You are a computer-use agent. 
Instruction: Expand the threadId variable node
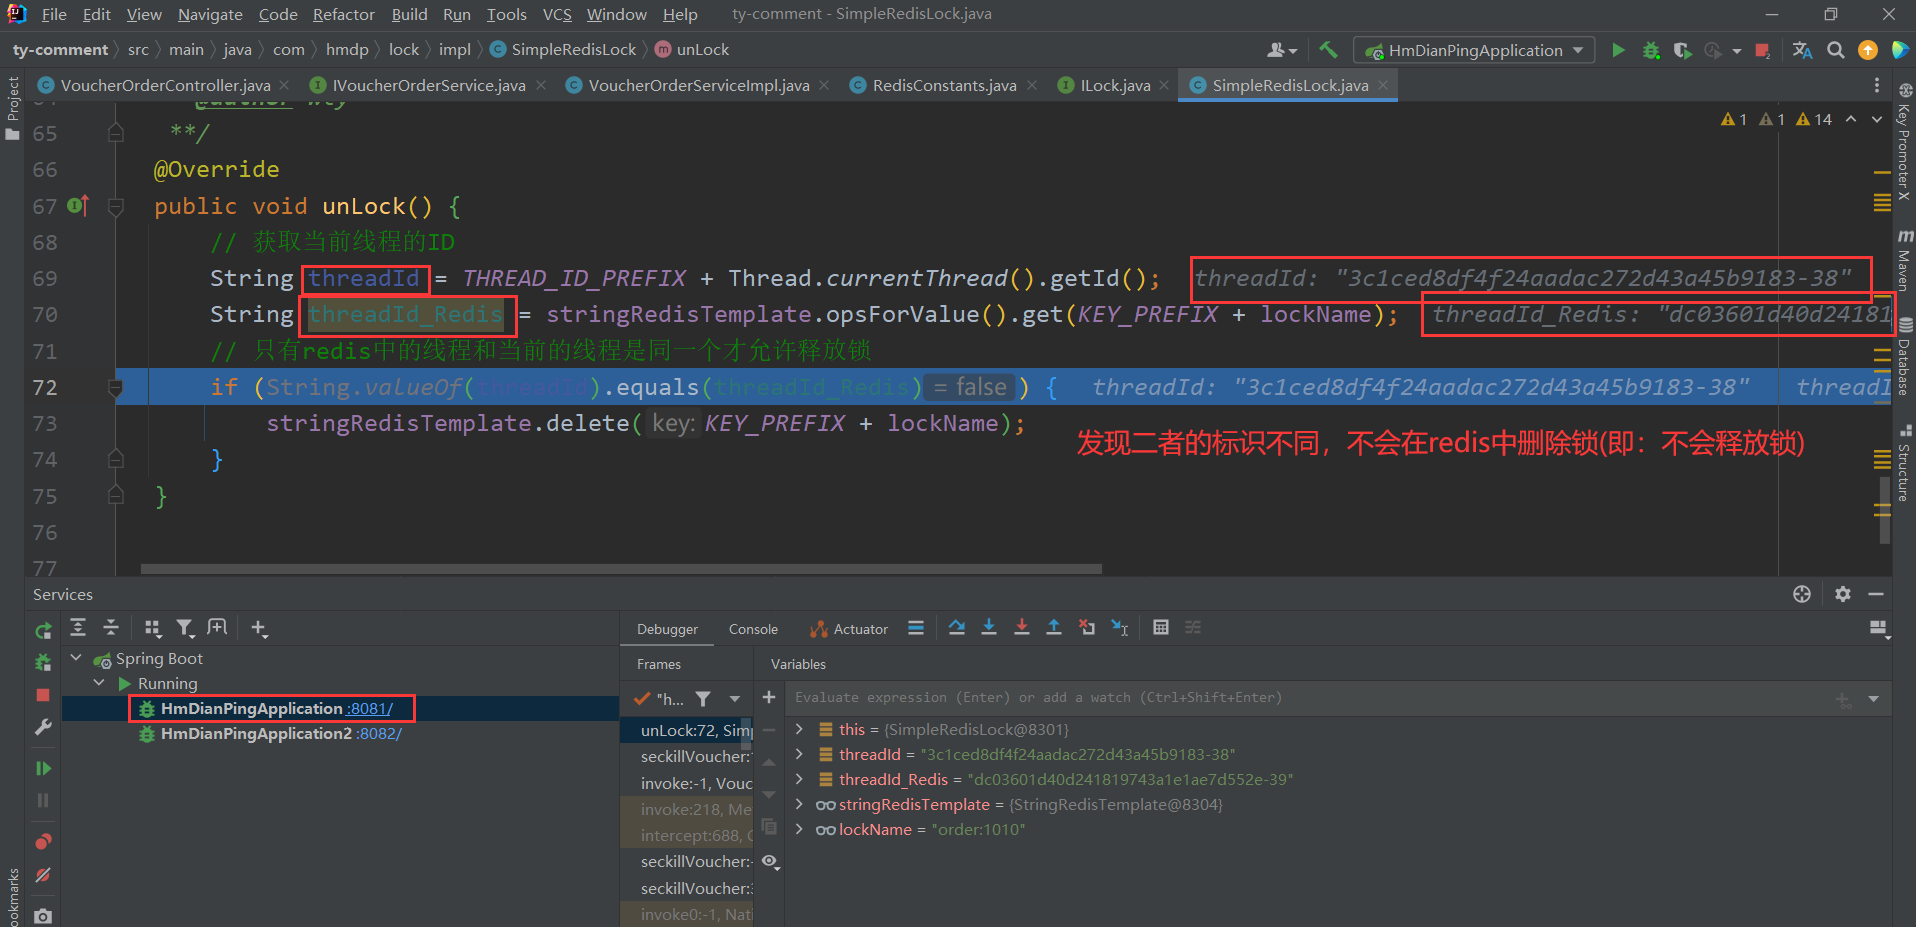coord(799,754)
